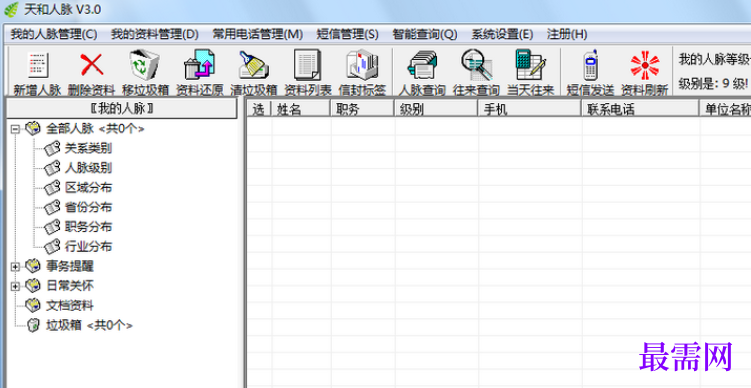
Task: Click the icon beside 行业分布
Action: point(52,247)
